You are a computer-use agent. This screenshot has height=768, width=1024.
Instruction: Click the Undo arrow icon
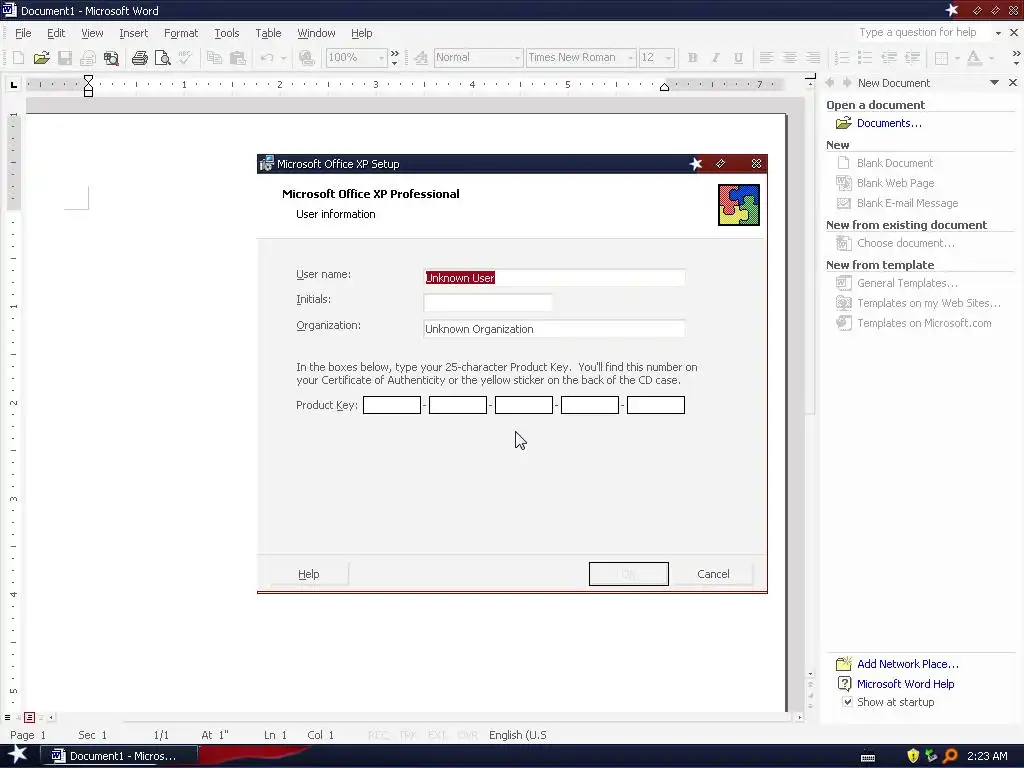tap(266, 58)
